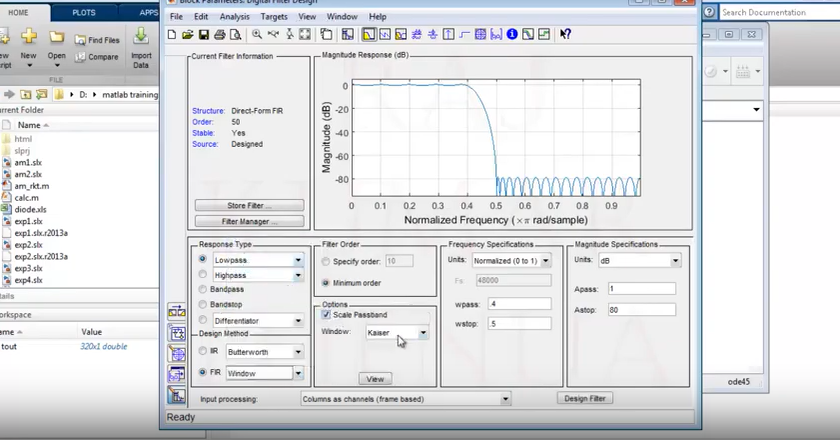Click the blue Filter Information icon
840x440 pixels.
[512, 34]
